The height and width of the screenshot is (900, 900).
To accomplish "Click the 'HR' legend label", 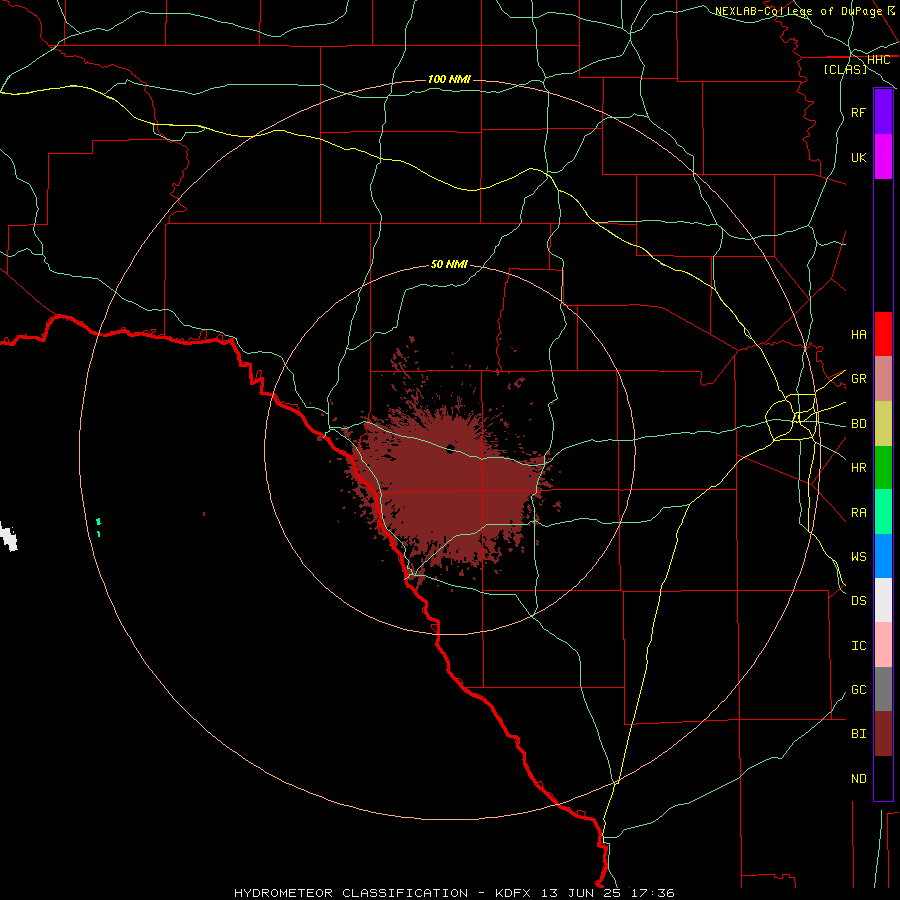I will click(859, 468).
